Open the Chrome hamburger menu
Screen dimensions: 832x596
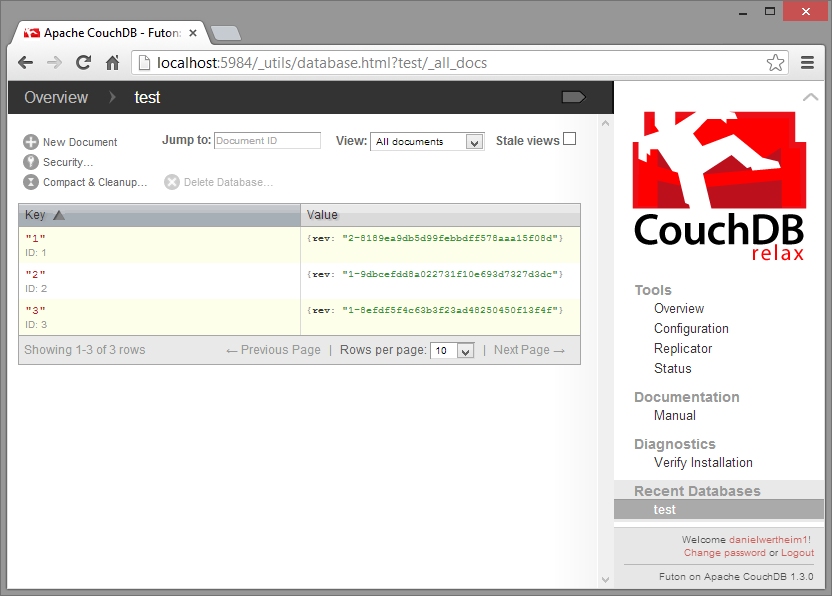click(807, 63)
